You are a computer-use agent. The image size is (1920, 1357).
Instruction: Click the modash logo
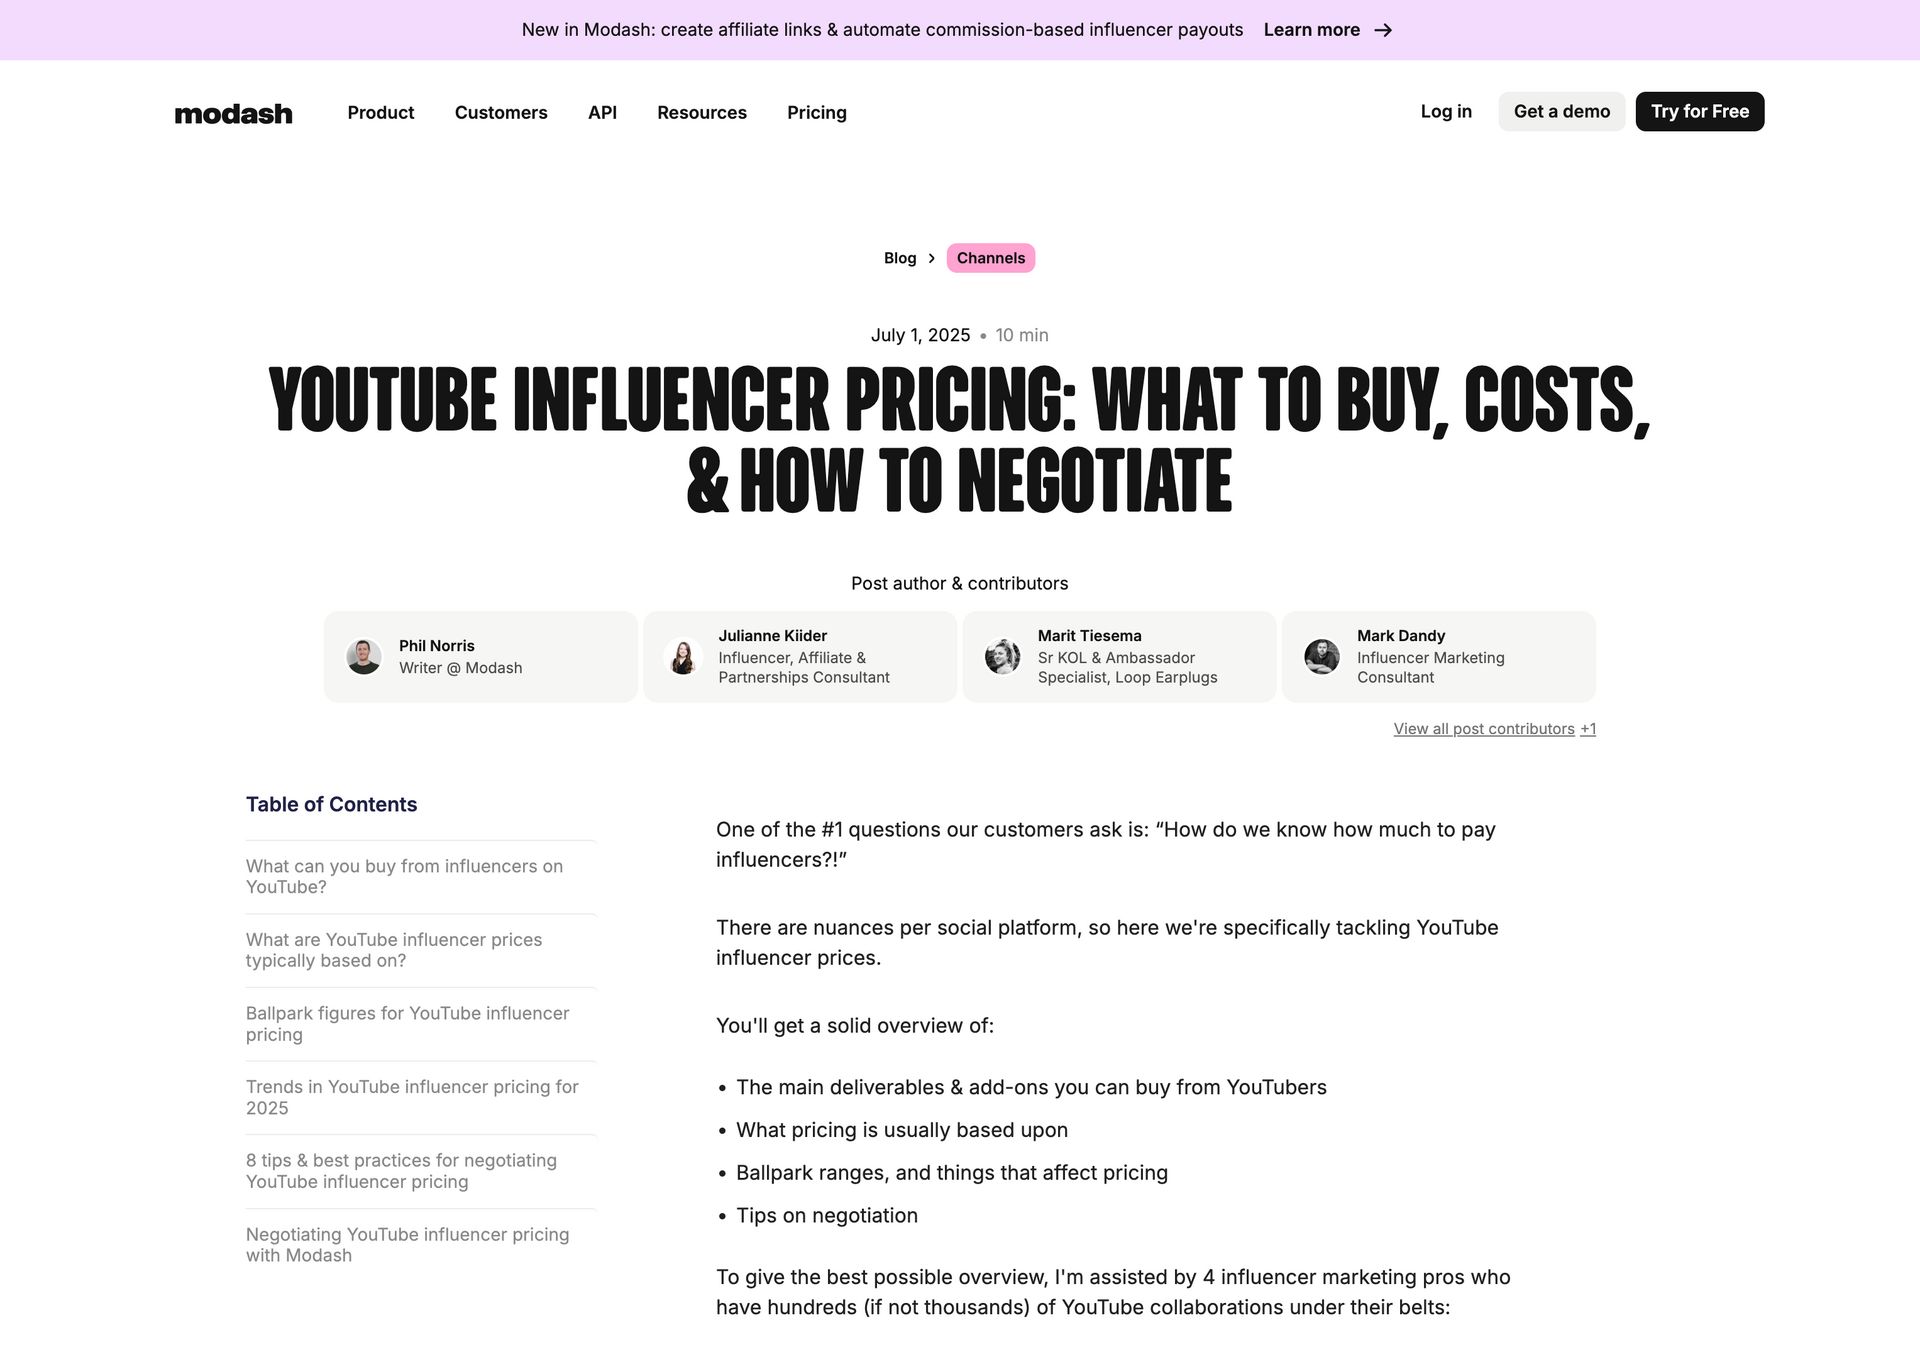coord(233,113)
